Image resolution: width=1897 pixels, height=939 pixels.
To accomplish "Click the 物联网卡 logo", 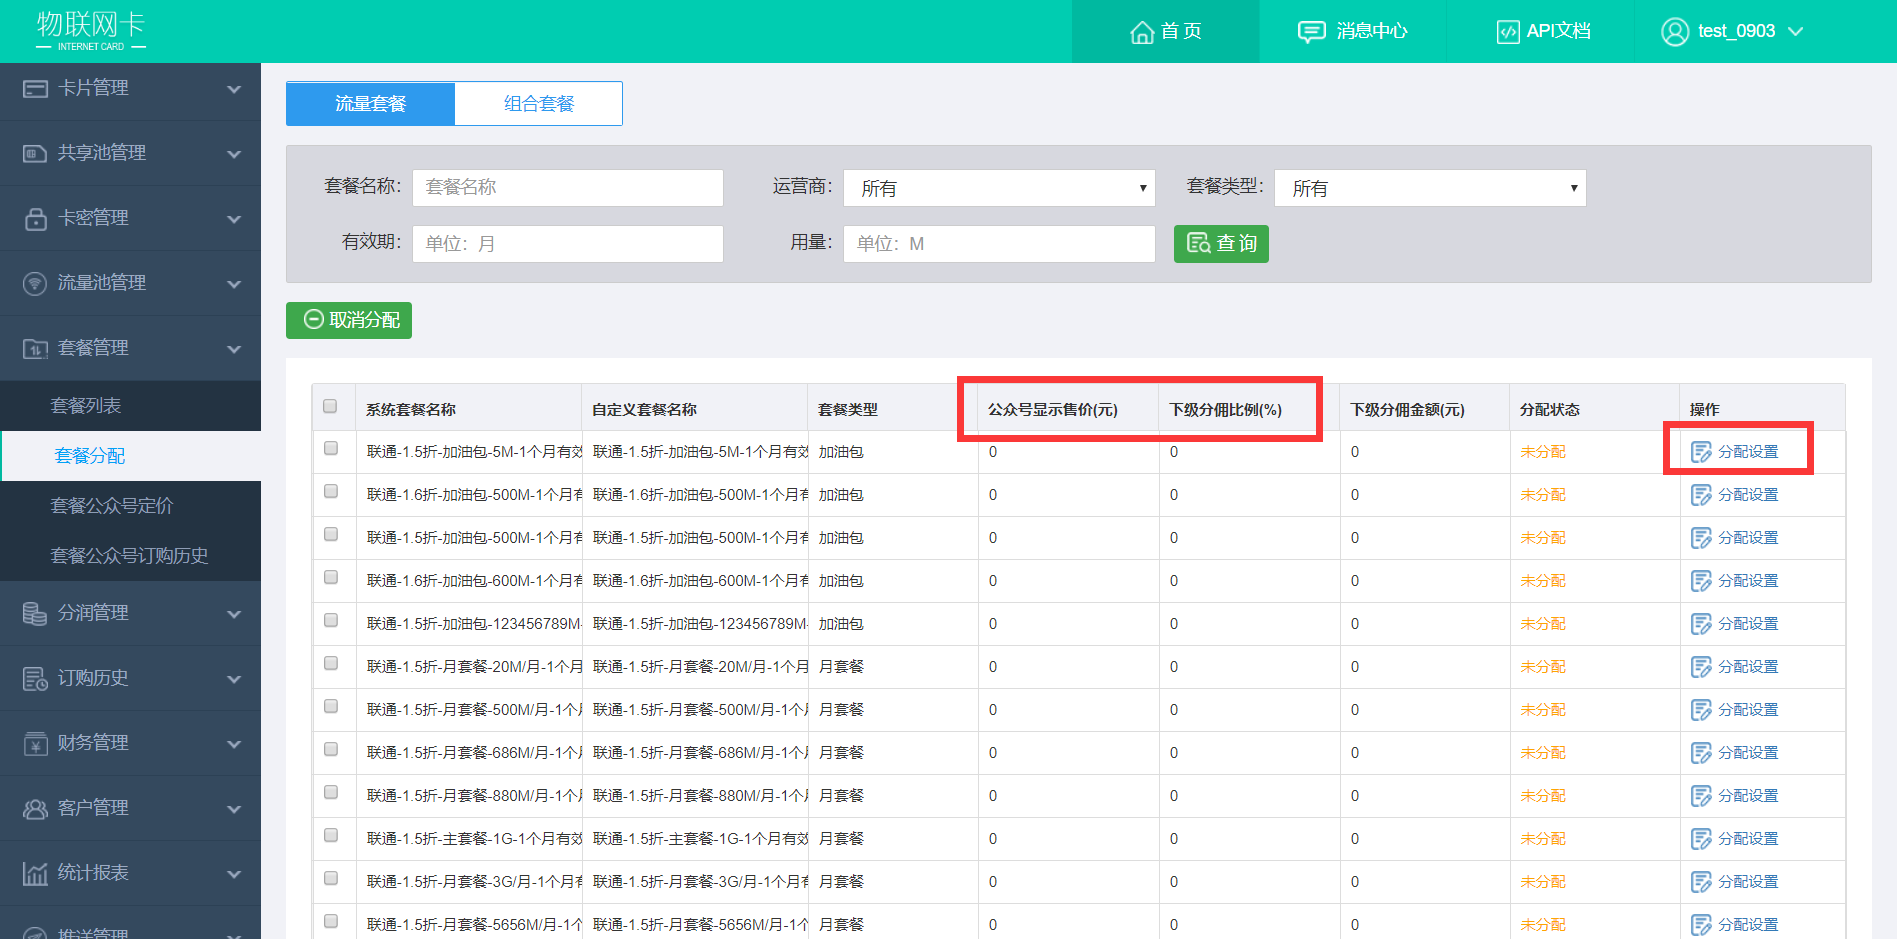I will click(x=91, y=31).
